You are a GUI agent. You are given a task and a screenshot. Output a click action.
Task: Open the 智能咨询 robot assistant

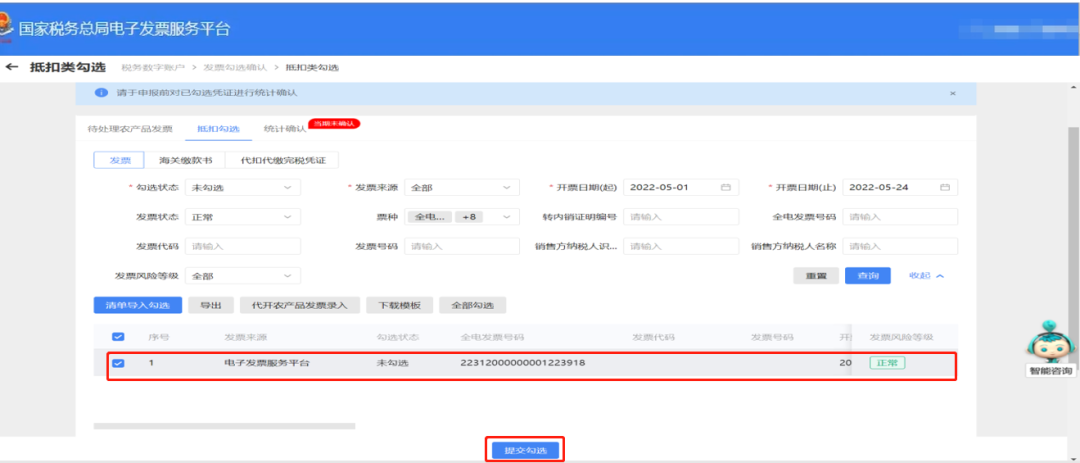click(1050, 346)
